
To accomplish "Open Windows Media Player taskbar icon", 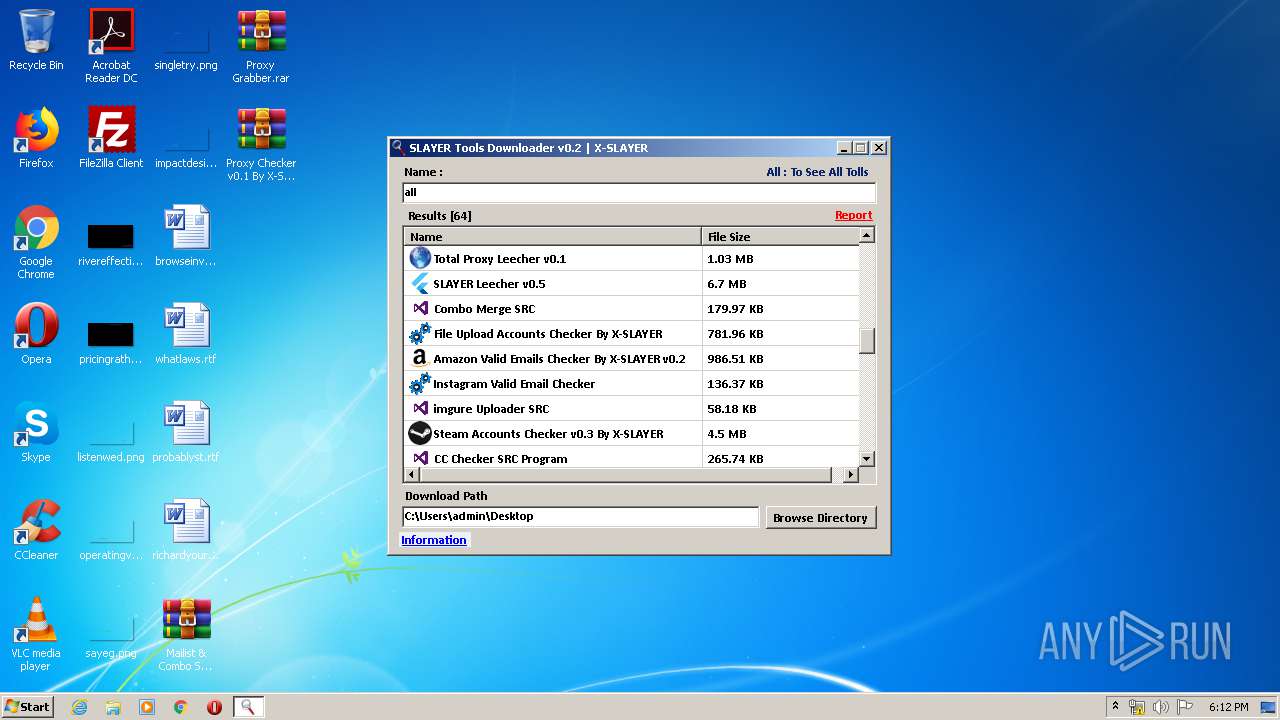I will (147, 707).
